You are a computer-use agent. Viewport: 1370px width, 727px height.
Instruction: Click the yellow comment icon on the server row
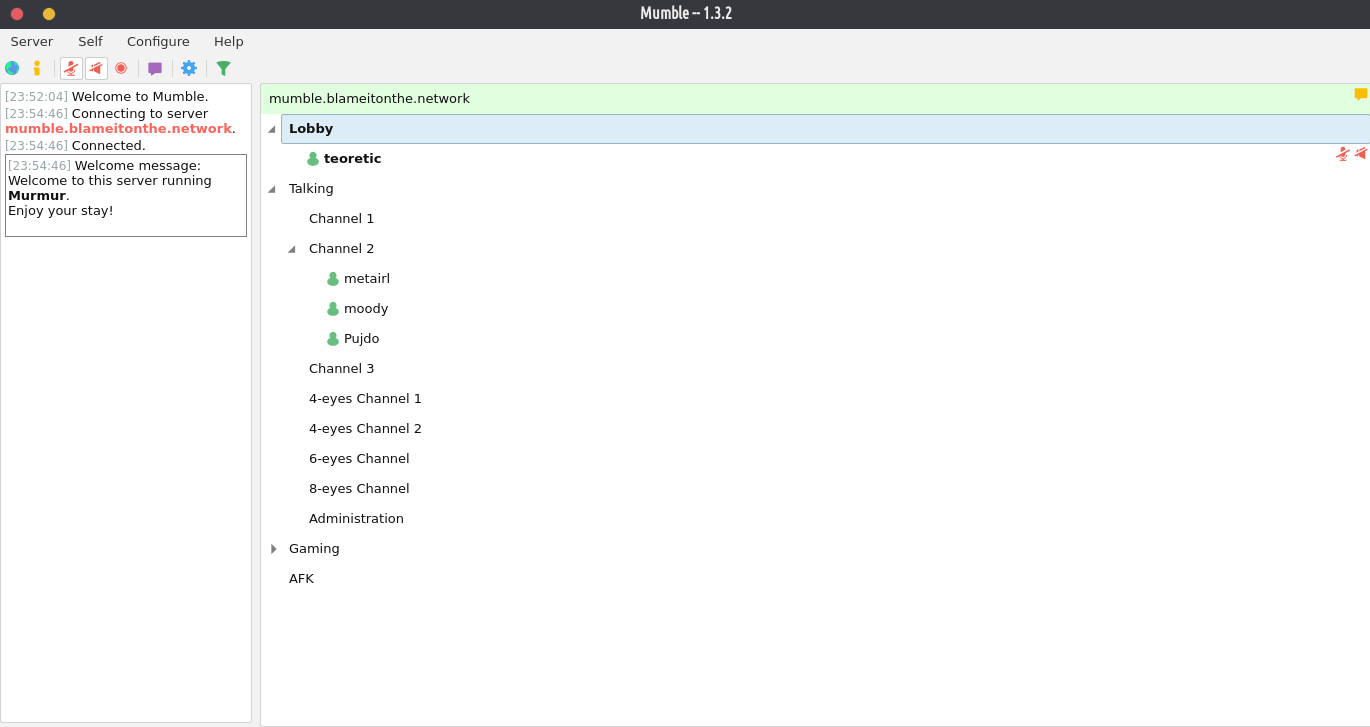(1361, 94)
